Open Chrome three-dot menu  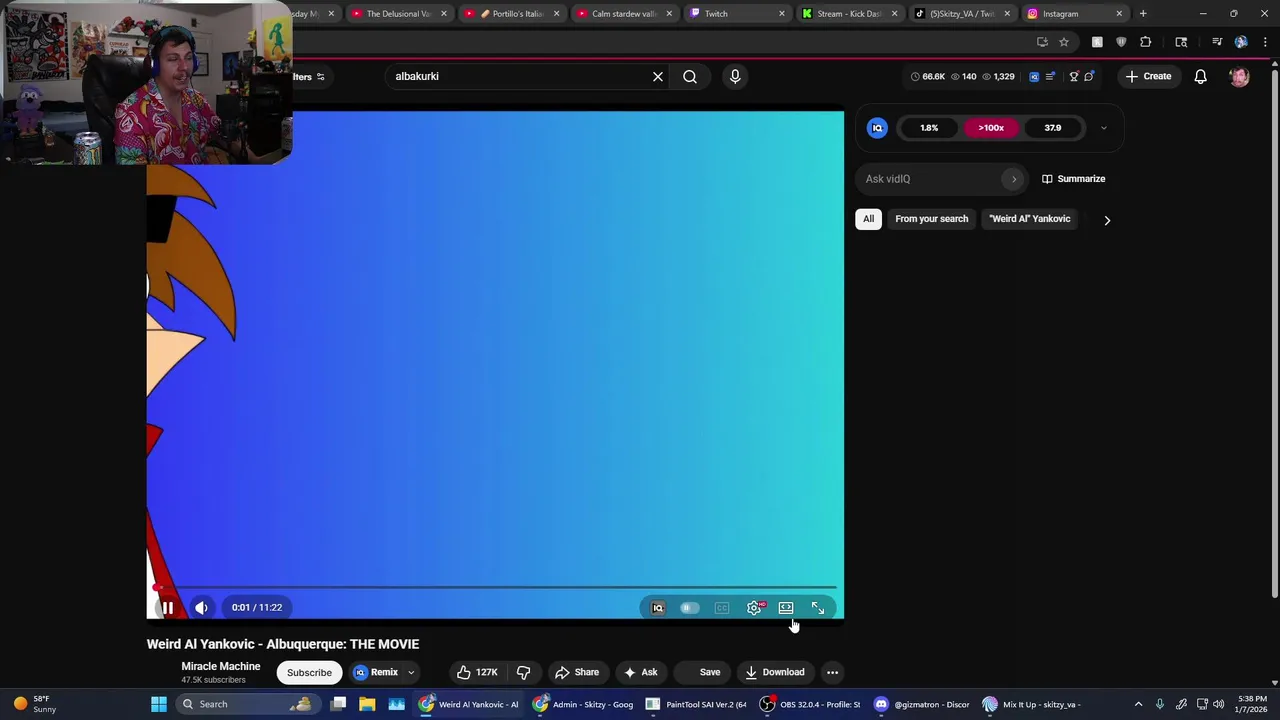[x=1265, y=42]
